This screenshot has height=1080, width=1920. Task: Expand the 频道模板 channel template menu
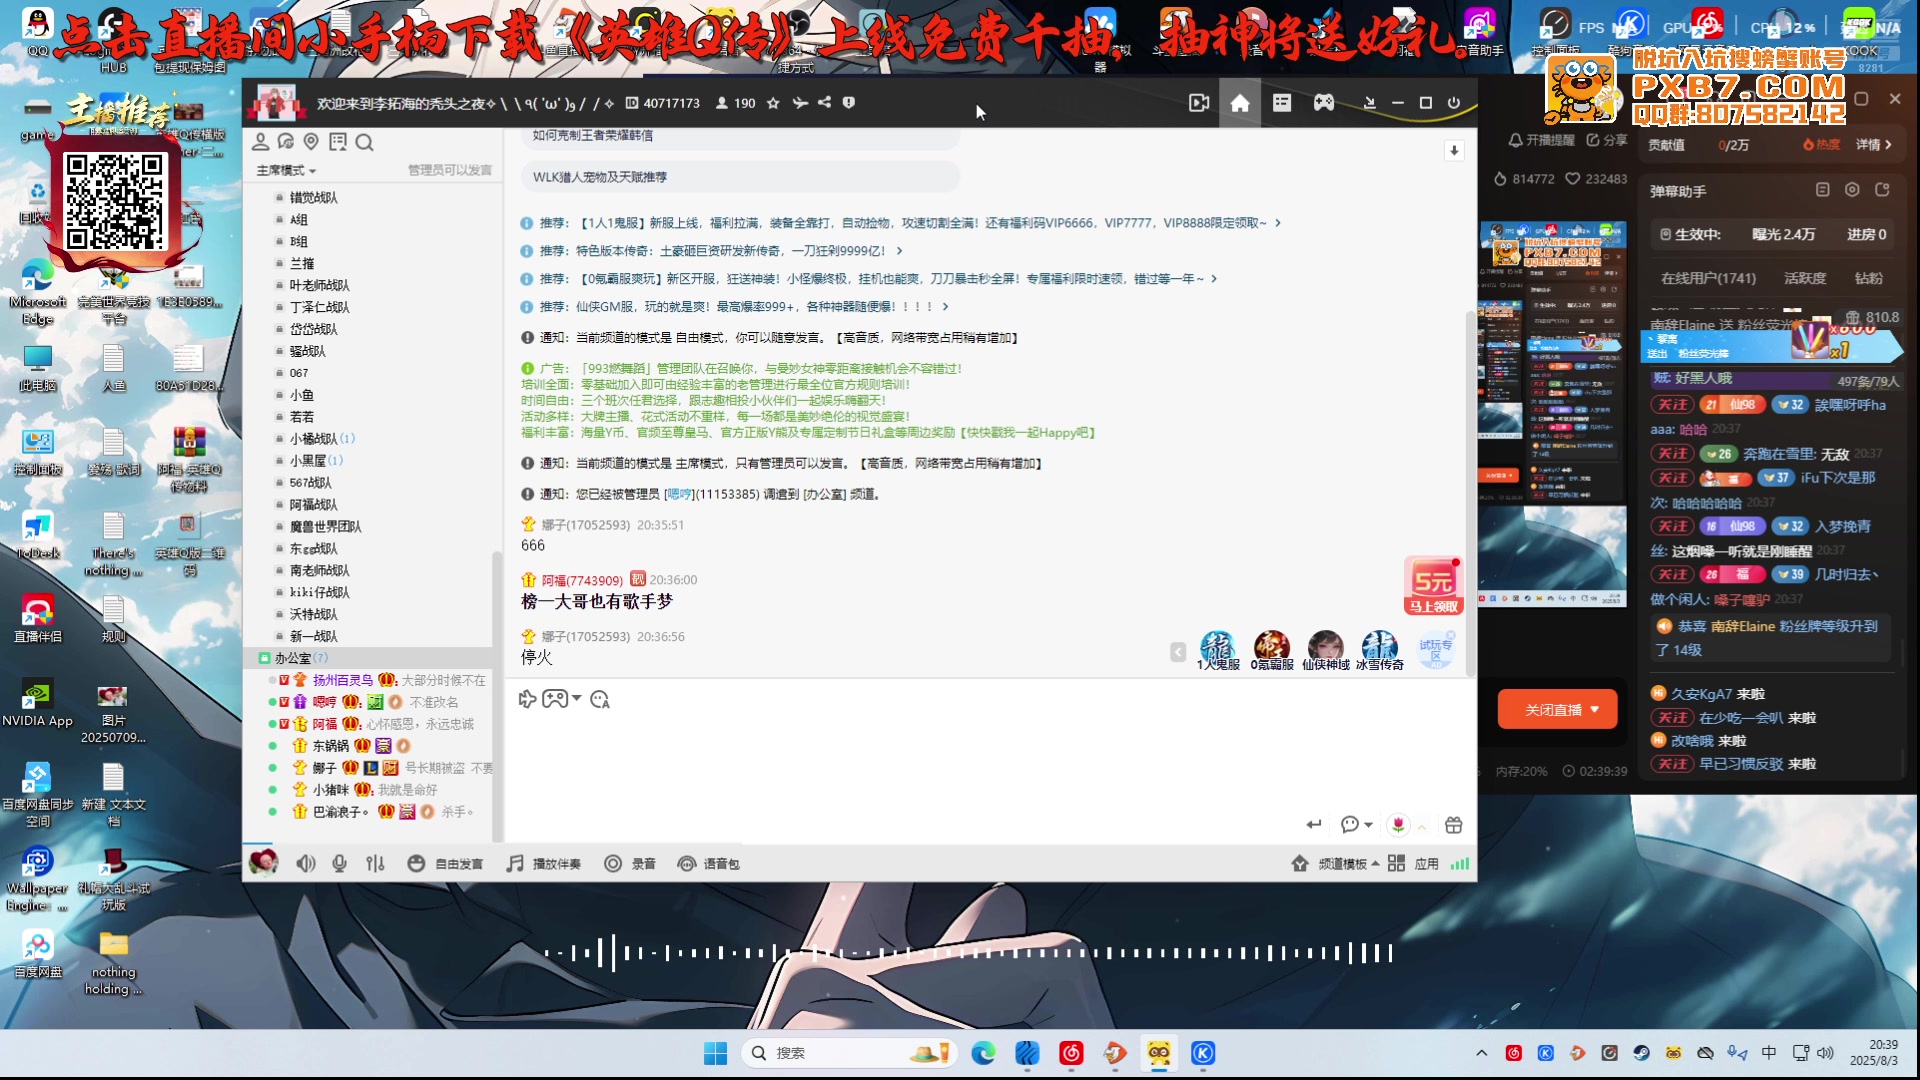1335,864
